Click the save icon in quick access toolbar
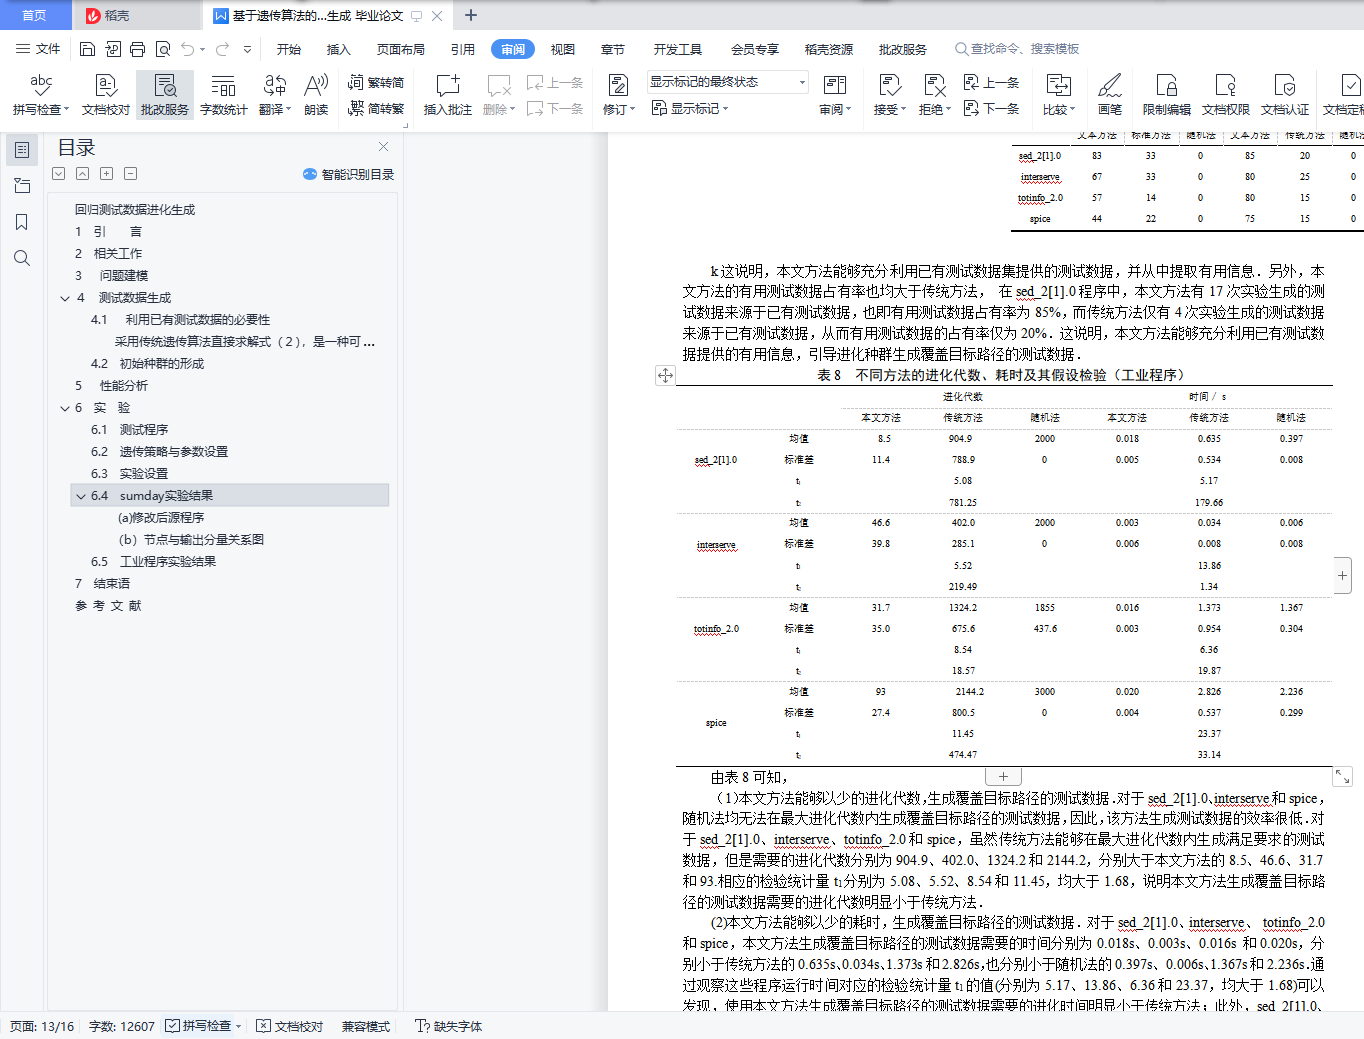 (88, 49)
